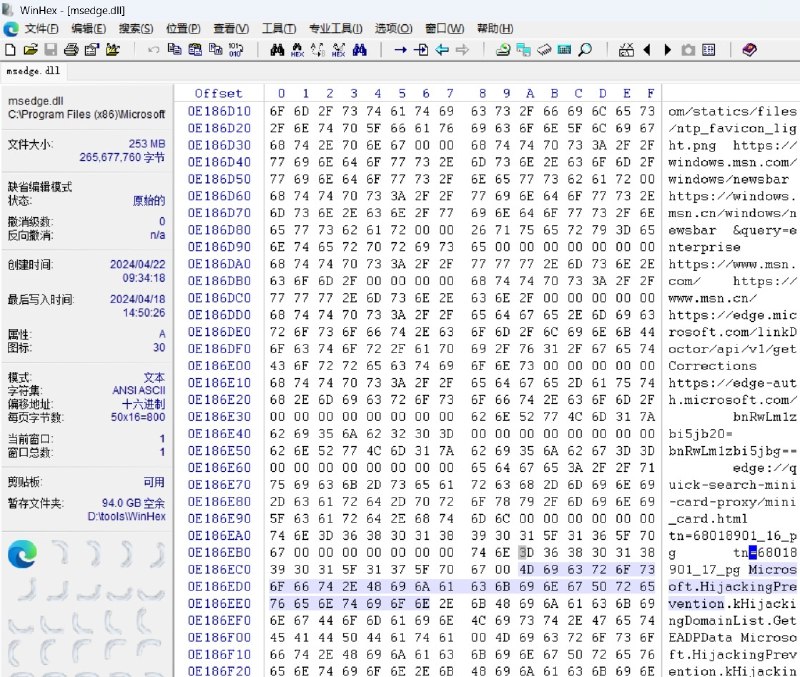
Task: Click the 十六进制 offset mode value
Action: coord(144,404)
